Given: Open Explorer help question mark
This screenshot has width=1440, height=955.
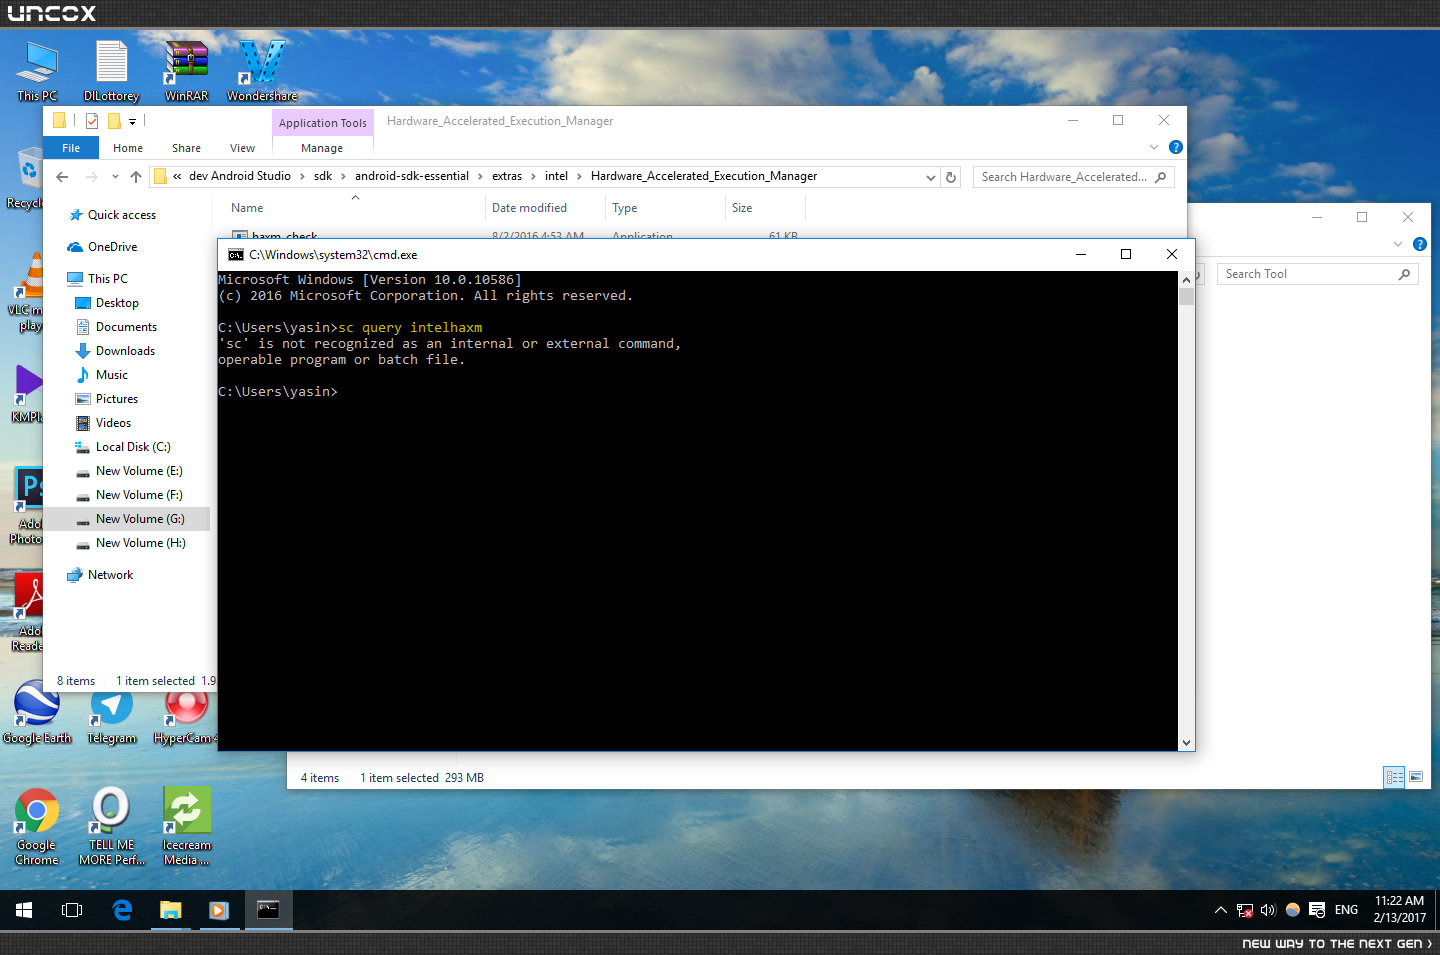Looking at the screenshot, I should (x=1176, y=147).
